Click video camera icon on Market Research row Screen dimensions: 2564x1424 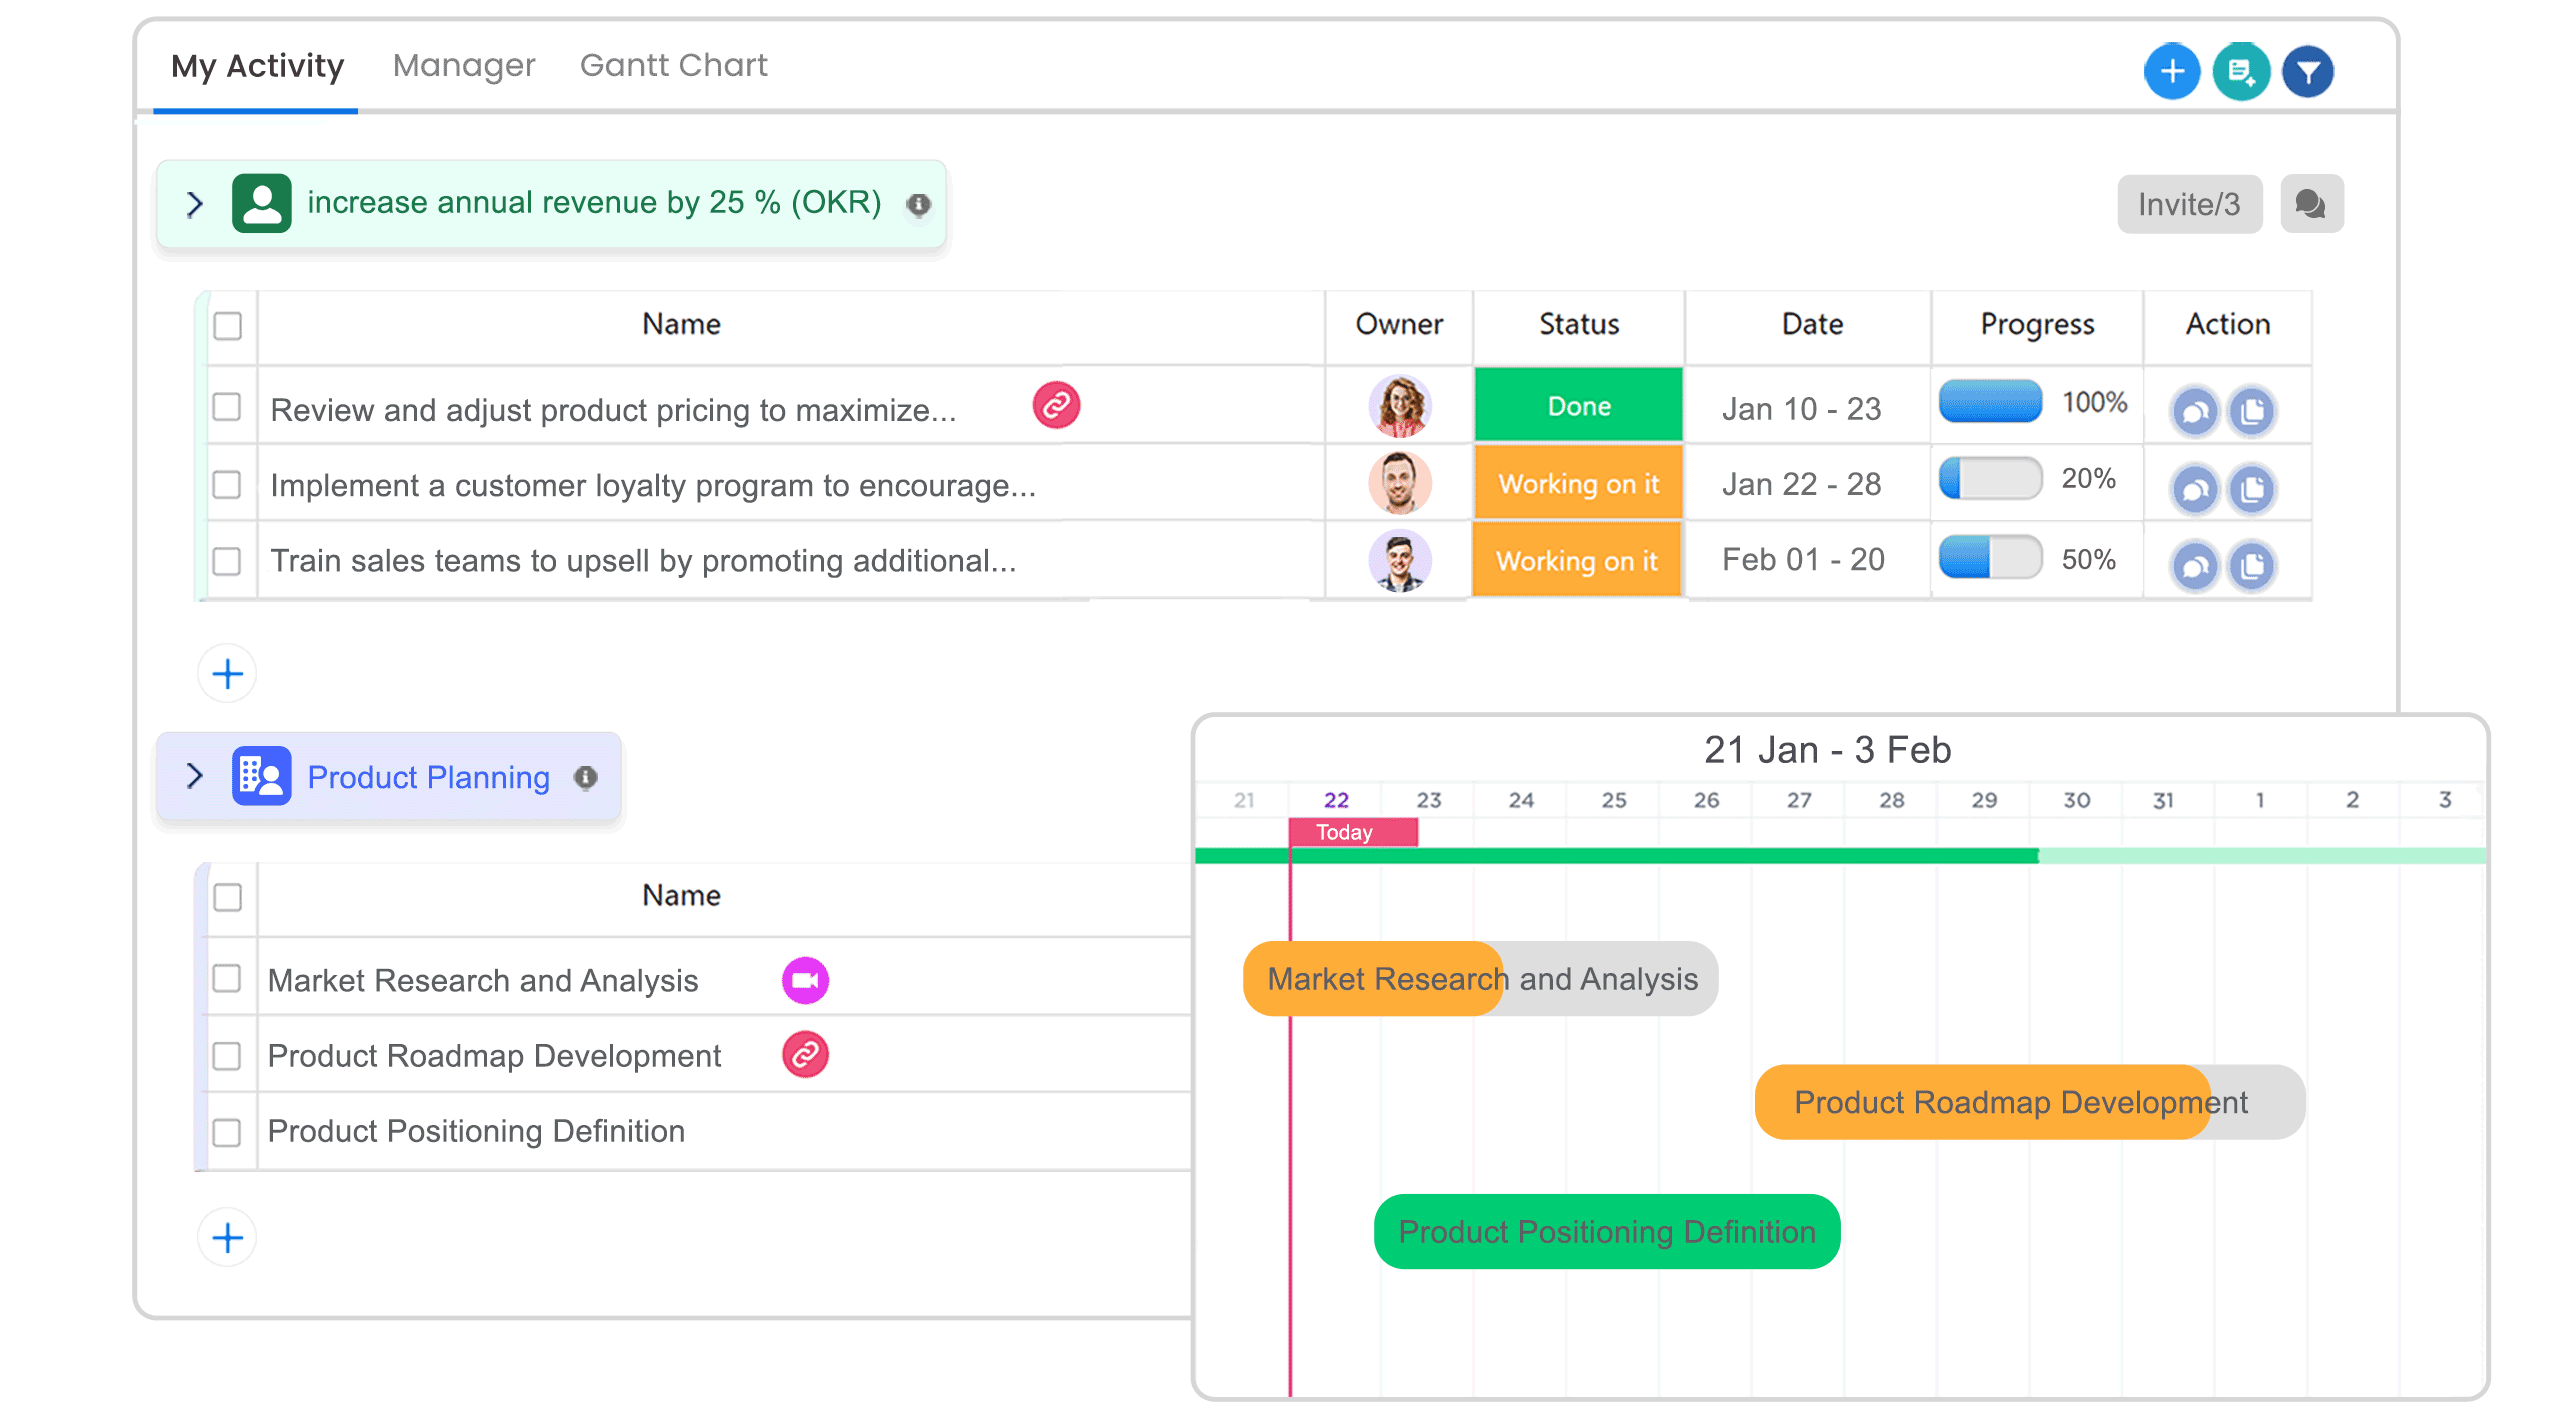tap(805, 980)
